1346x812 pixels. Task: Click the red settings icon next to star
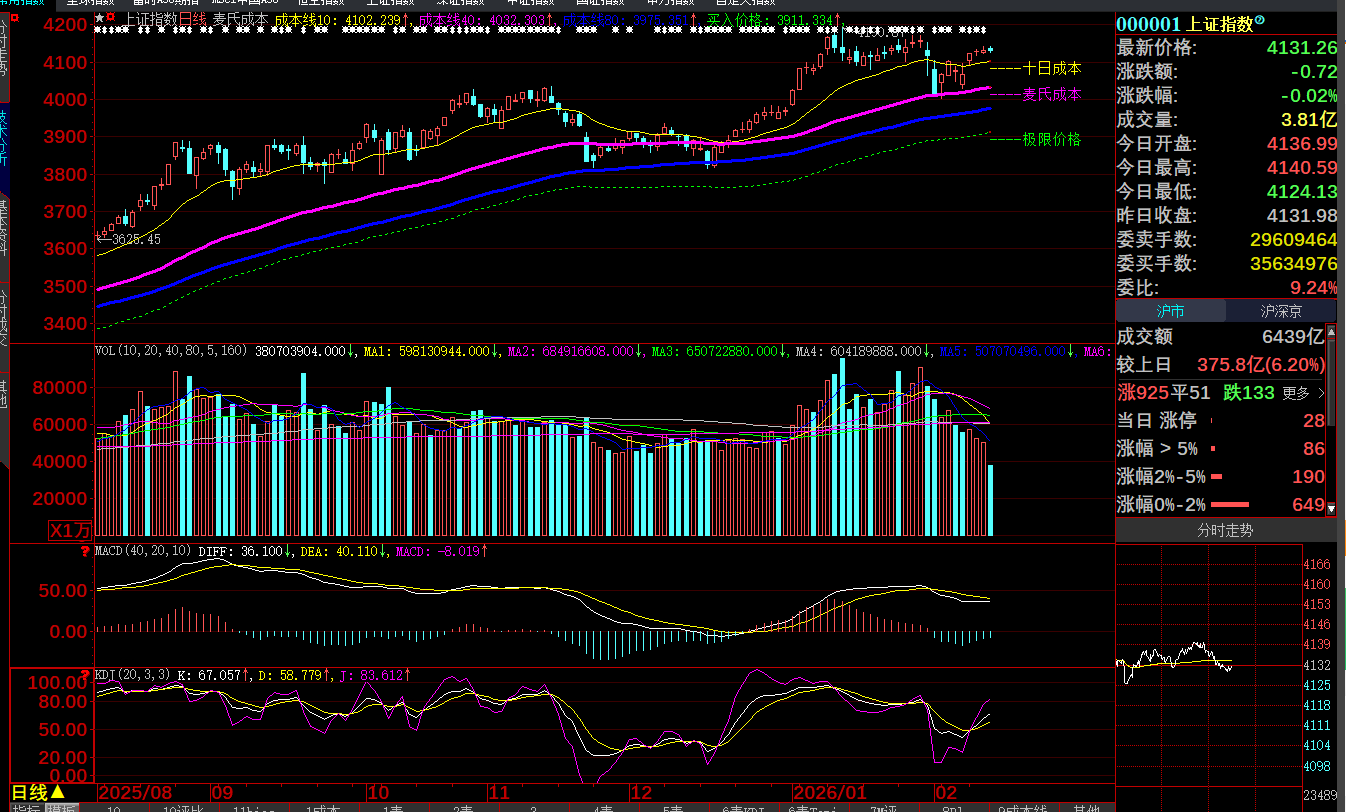click(111, 18)
